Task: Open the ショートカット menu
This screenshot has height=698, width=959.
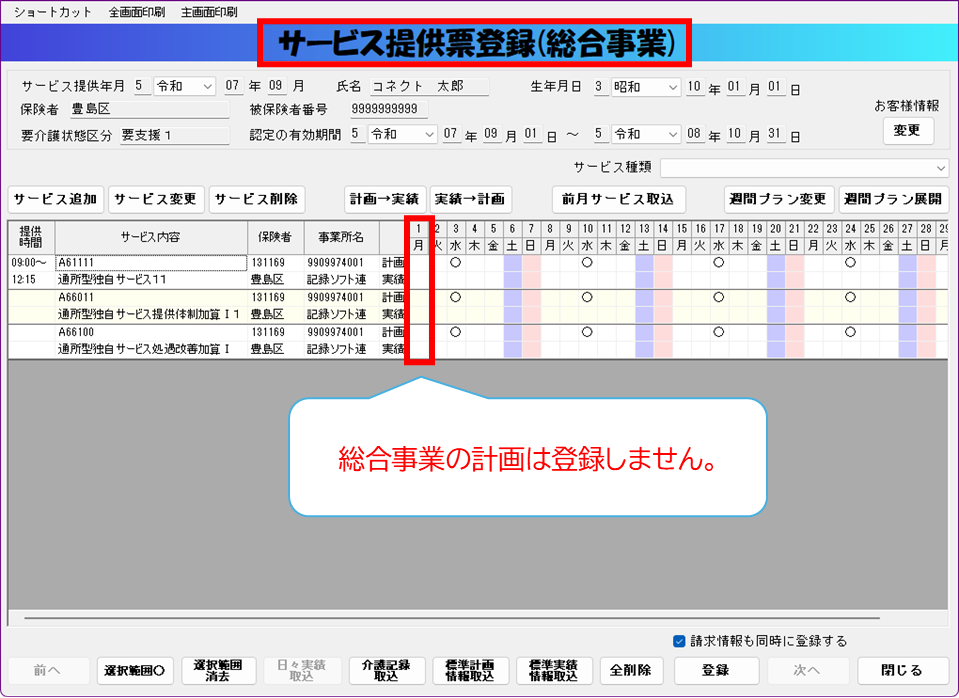Action: 52,12
